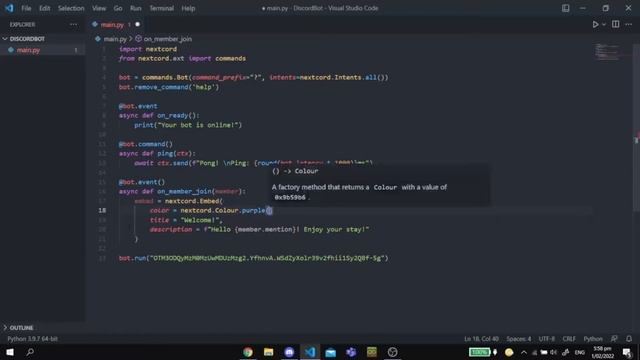The image size is (640, 360).
Task: Open the Windows Start menu
Action: [10, 352]
